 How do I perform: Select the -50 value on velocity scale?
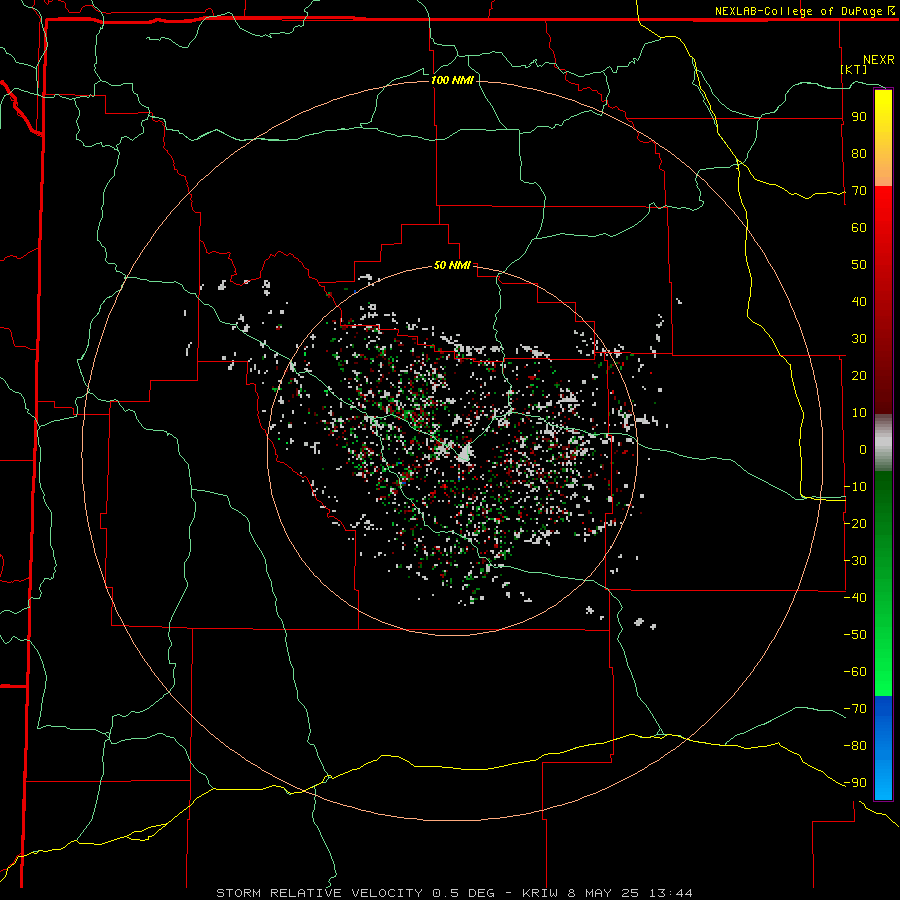pyautogui.click(x=855, y=634)
